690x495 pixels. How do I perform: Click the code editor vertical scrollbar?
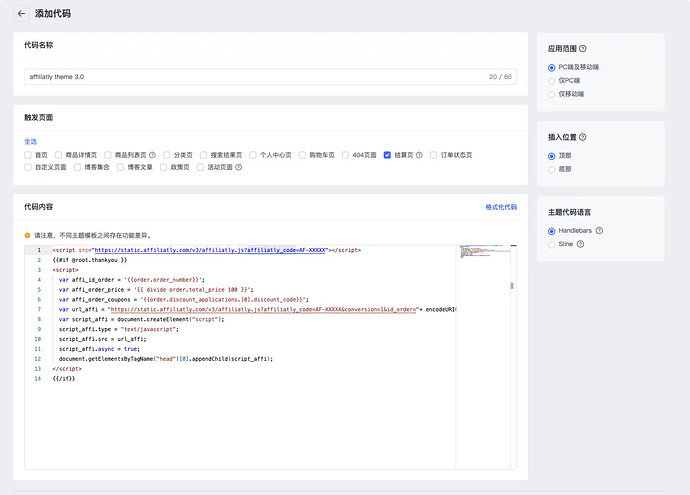(x=512, y=286)
